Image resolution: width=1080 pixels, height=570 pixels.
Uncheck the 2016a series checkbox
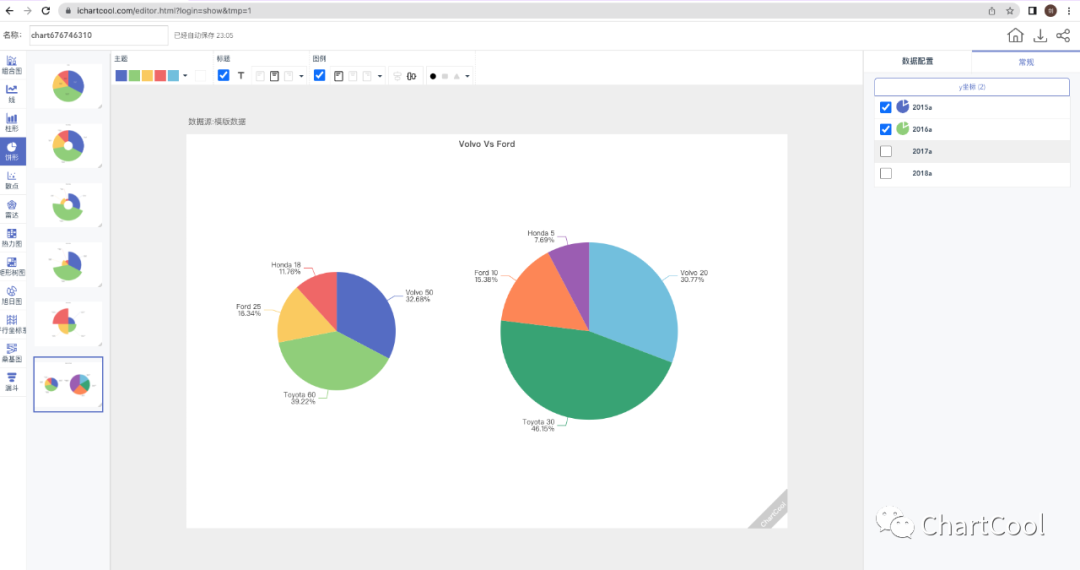886,129
